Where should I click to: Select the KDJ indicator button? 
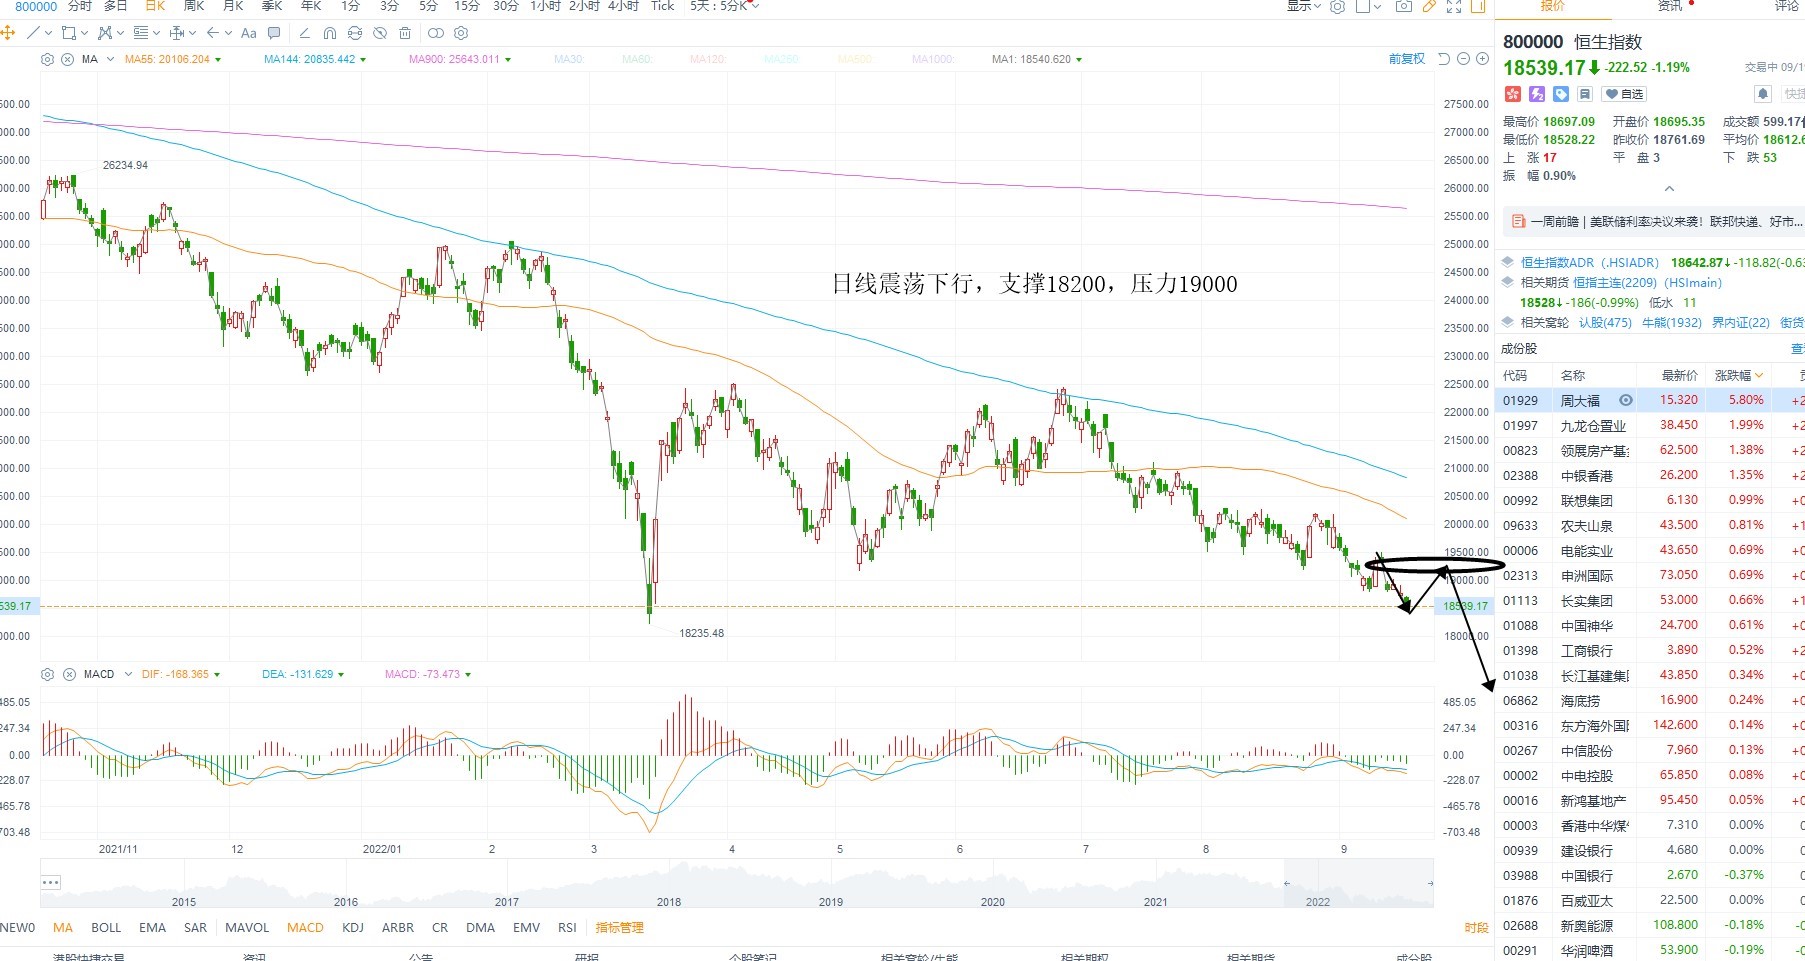click(353, 927)
